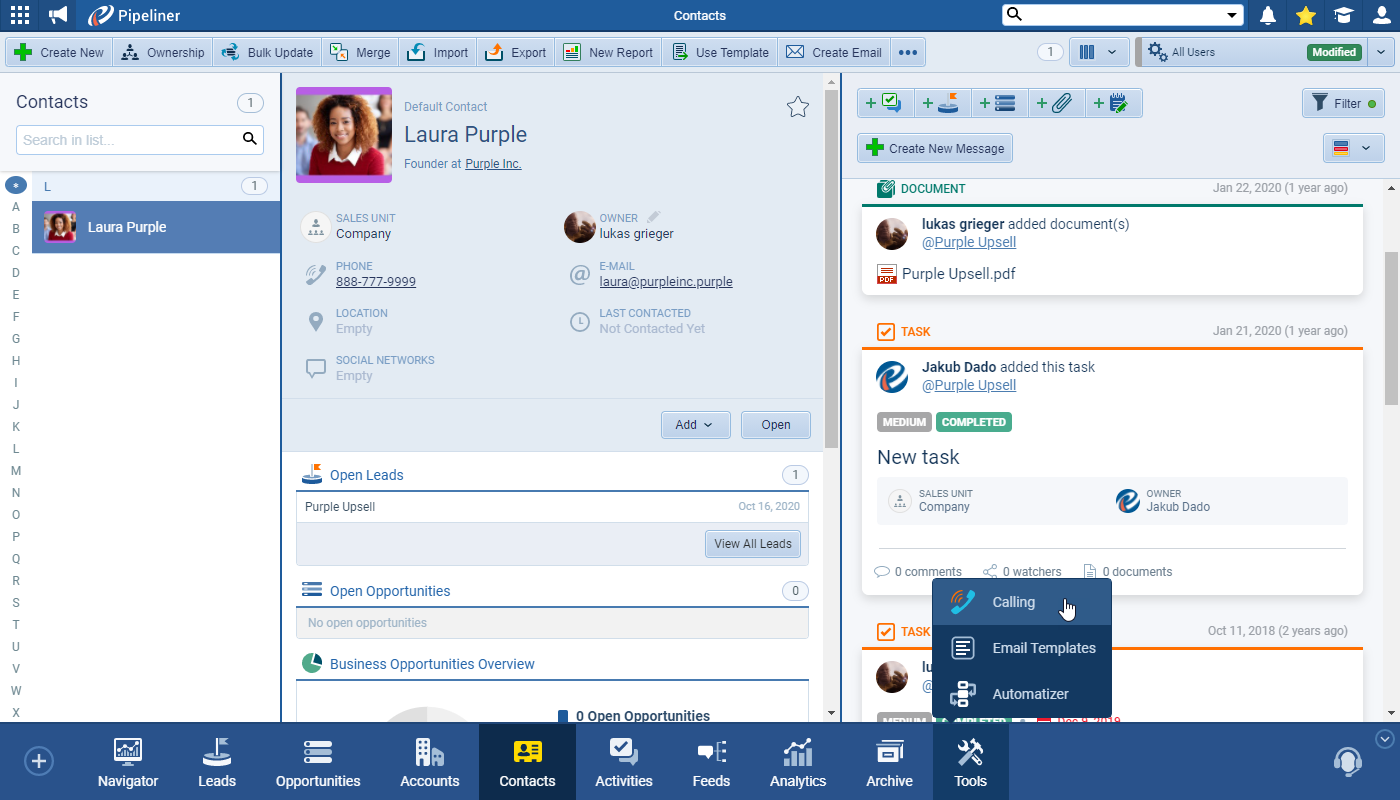Click the View All Leads button
This screenshot has height=800, width=1400.
pyautogui.click(x=752, y=544)
